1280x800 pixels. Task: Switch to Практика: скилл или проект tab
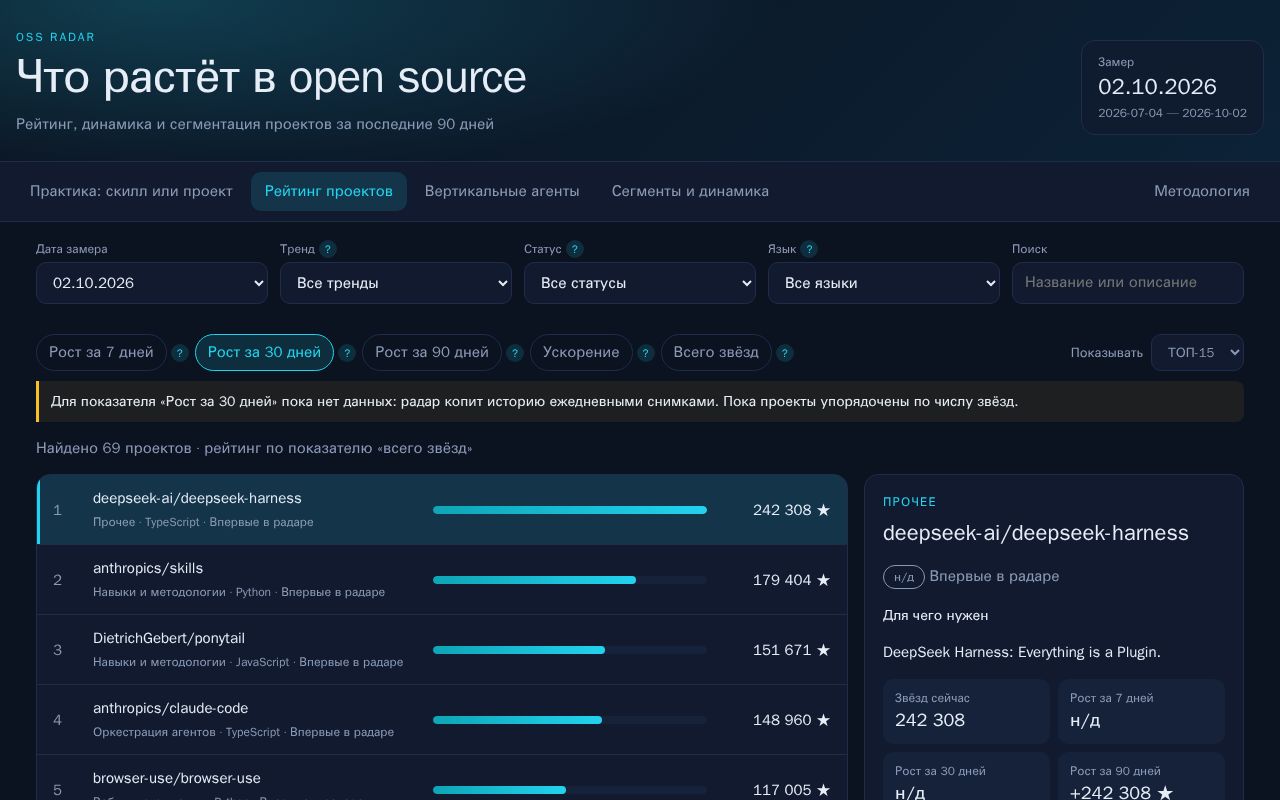(x=131, y=191)
